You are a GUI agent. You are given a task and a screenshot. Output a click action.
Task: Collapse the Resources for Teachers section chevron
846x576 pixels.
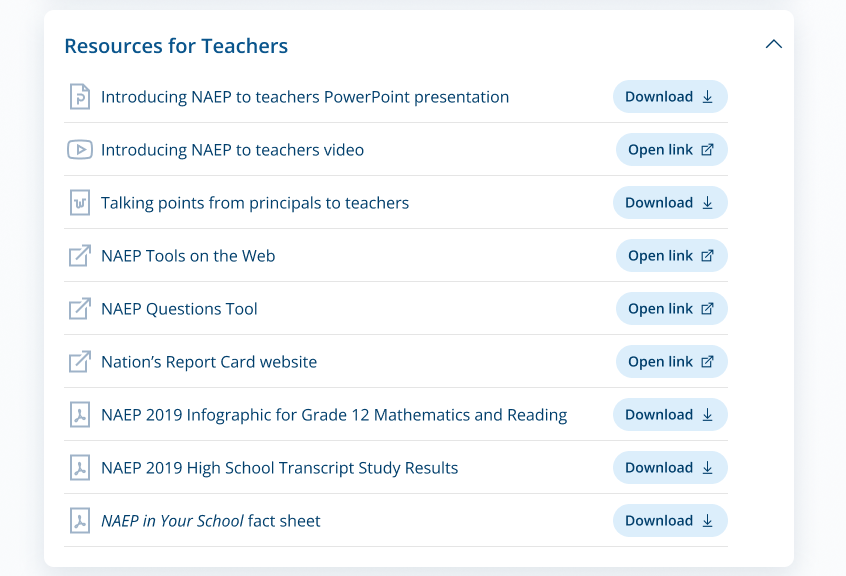773,45
